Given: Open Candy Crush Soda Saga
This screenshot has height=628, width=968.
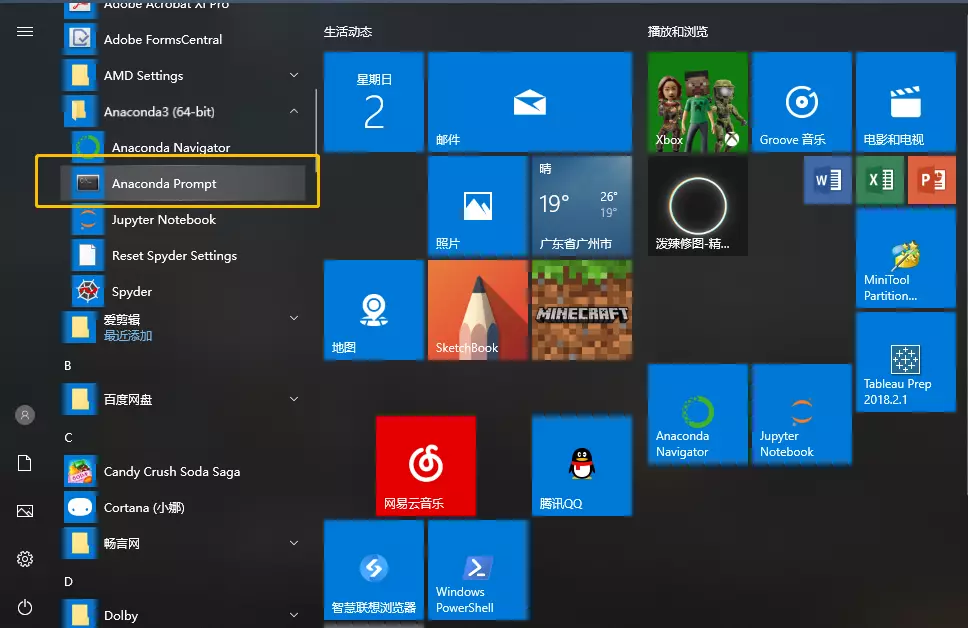Looking at the screenshot, I should tap(182, 472).
